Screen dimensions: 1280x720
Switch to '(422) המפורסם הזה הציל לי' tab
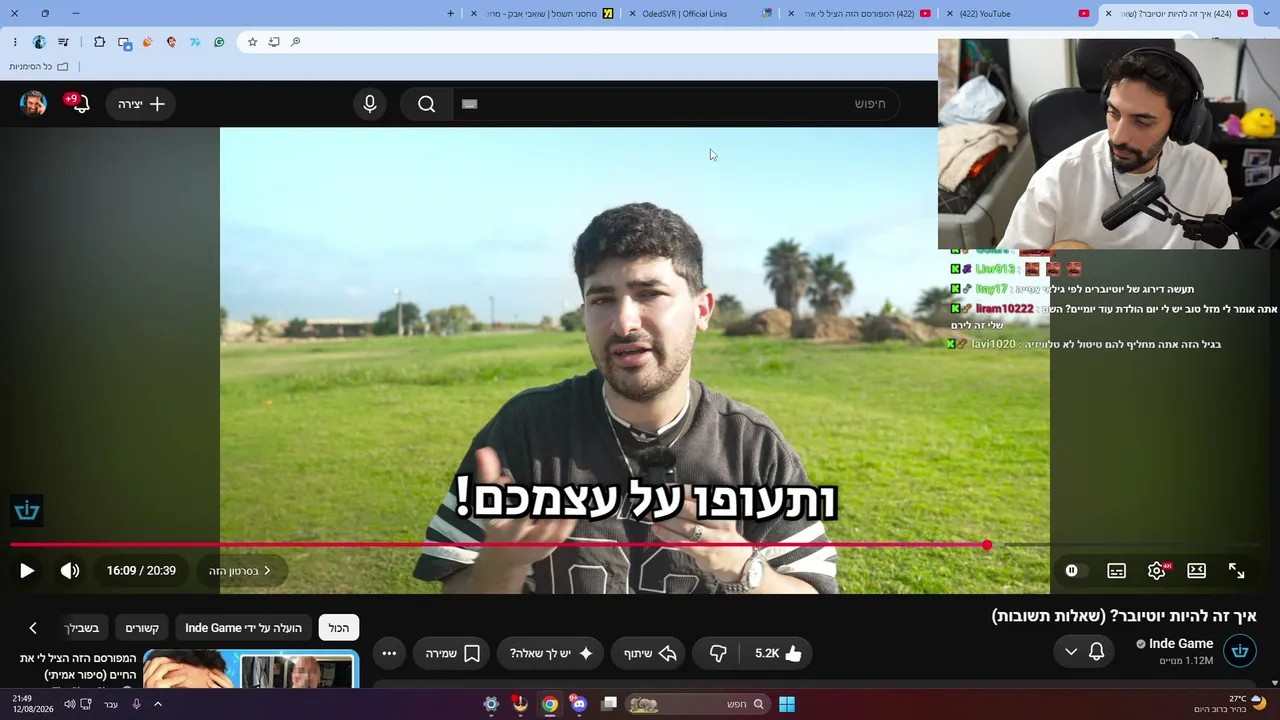pyautogui.click(x=860, y=13)
